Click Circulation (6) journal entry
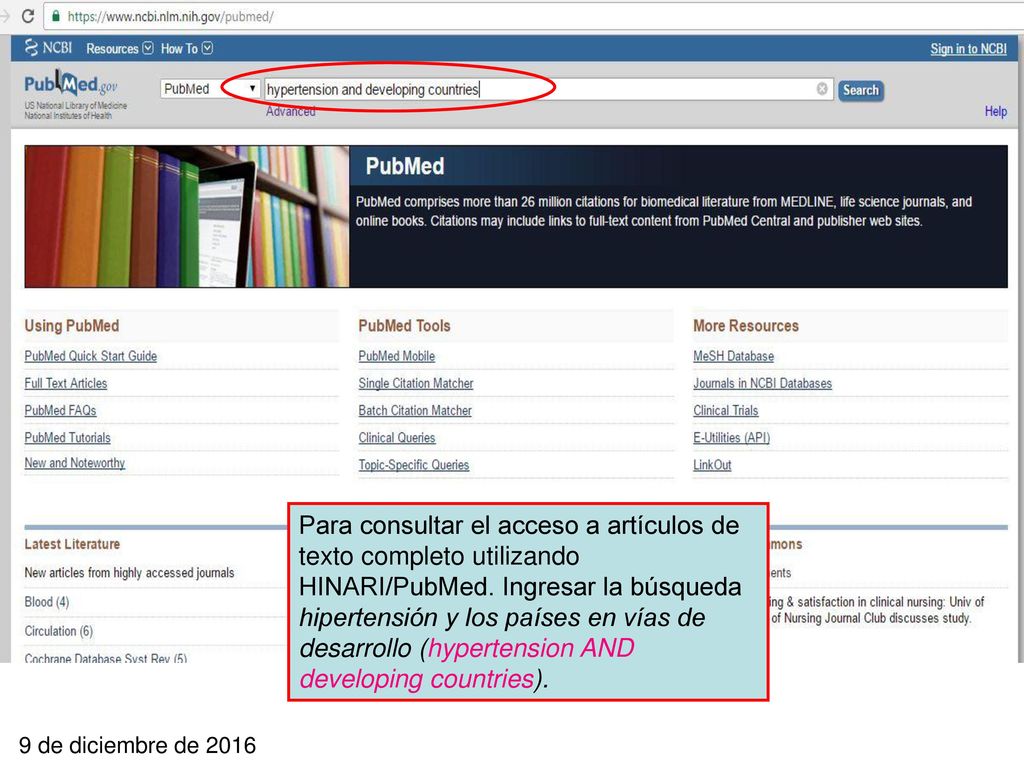 (x=58, y=631)
